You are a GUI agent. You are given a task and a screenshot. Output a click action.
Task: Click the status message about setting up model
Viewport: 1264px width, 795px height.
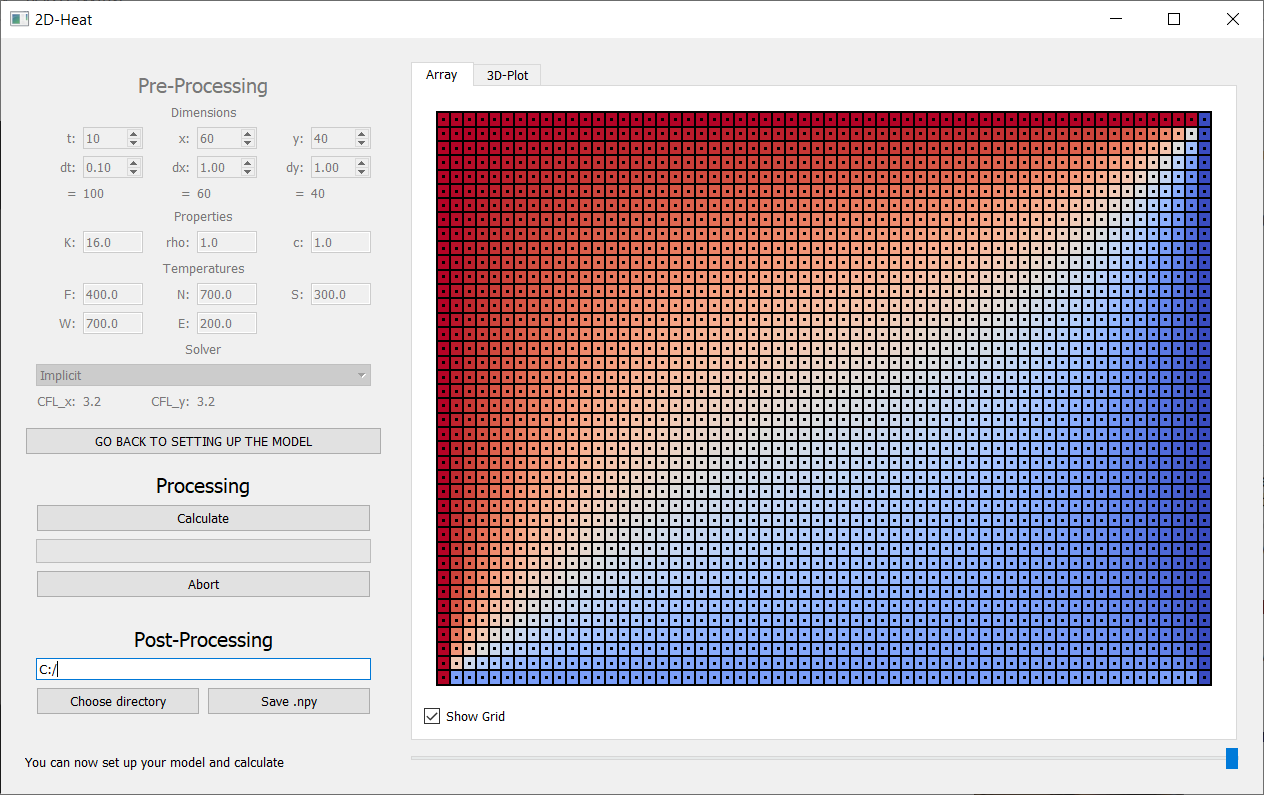coord(154,762)
